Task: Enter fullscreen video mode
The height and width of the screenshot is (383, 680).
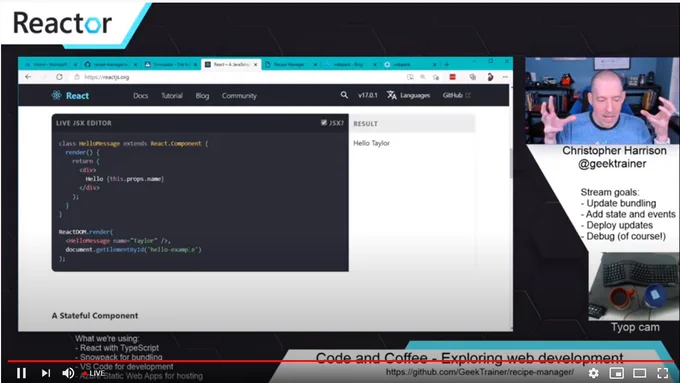Action: tap(663, 373)
